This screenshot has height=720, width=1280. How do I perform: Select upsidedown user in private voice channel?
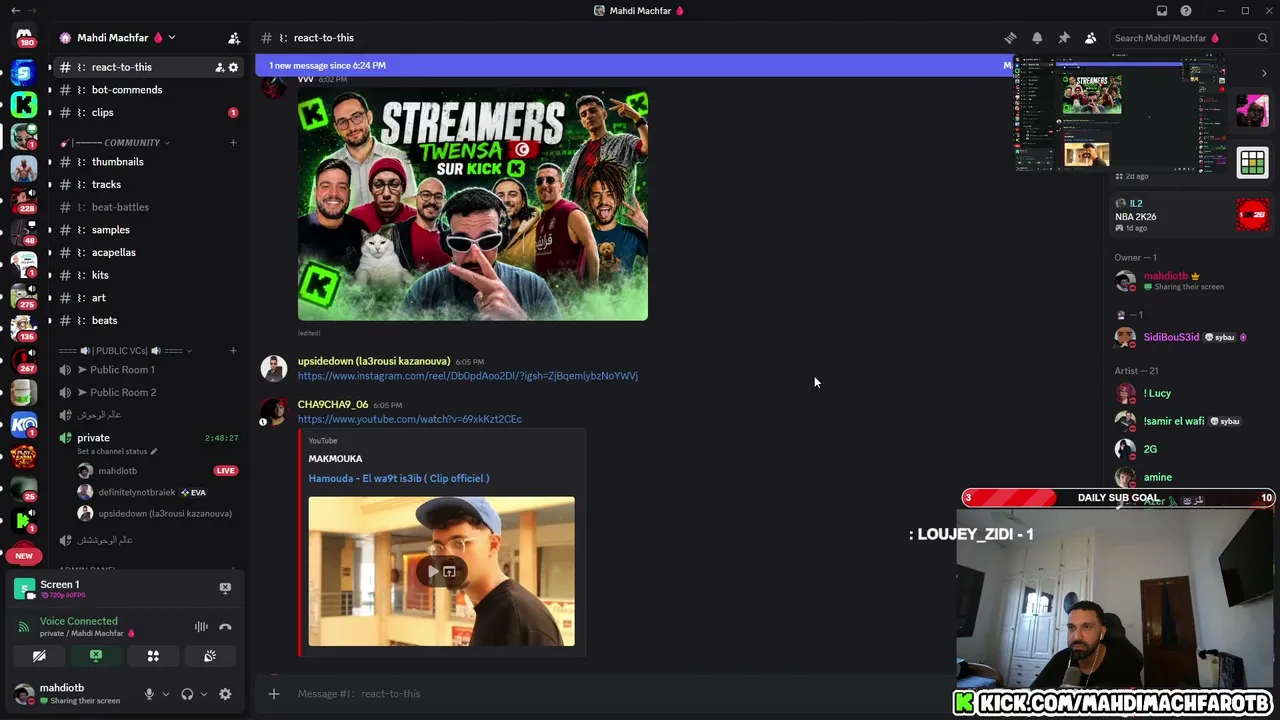[154, 514]
